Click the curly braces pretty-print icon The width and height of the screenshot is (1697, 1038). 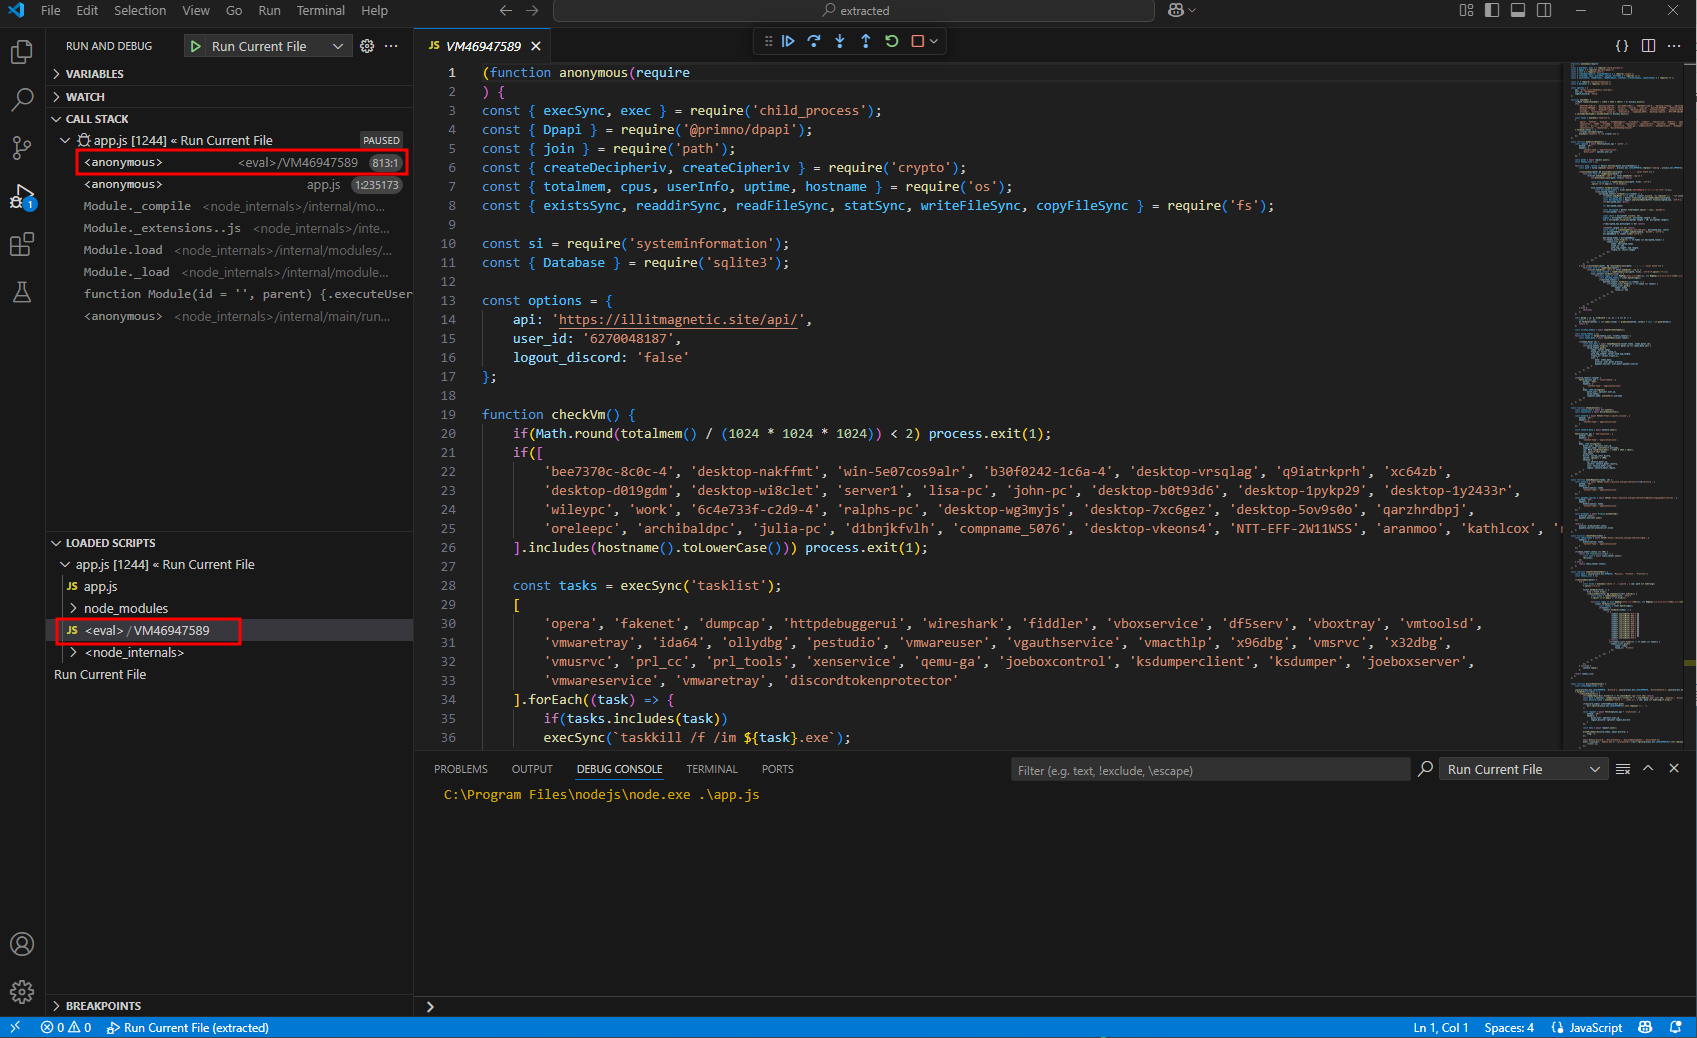(1622, 46)
